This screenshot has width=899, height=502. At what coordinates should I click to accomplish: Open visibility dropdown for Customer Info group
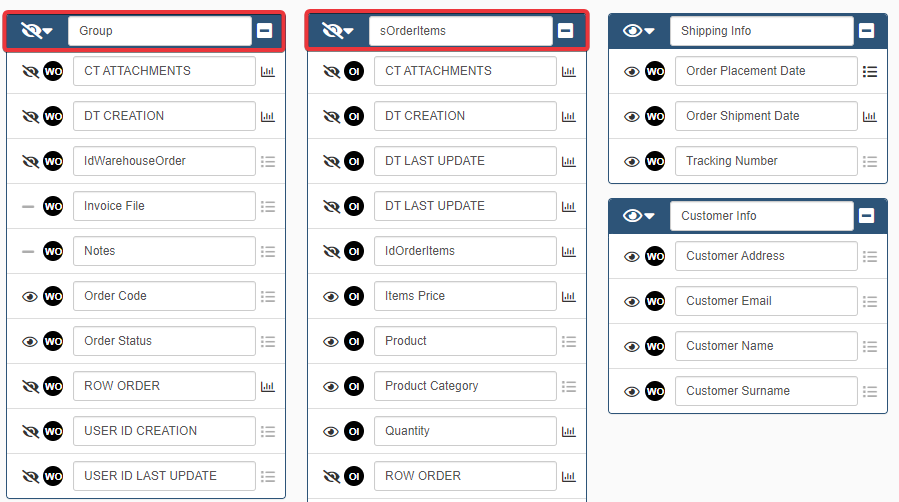638,216
